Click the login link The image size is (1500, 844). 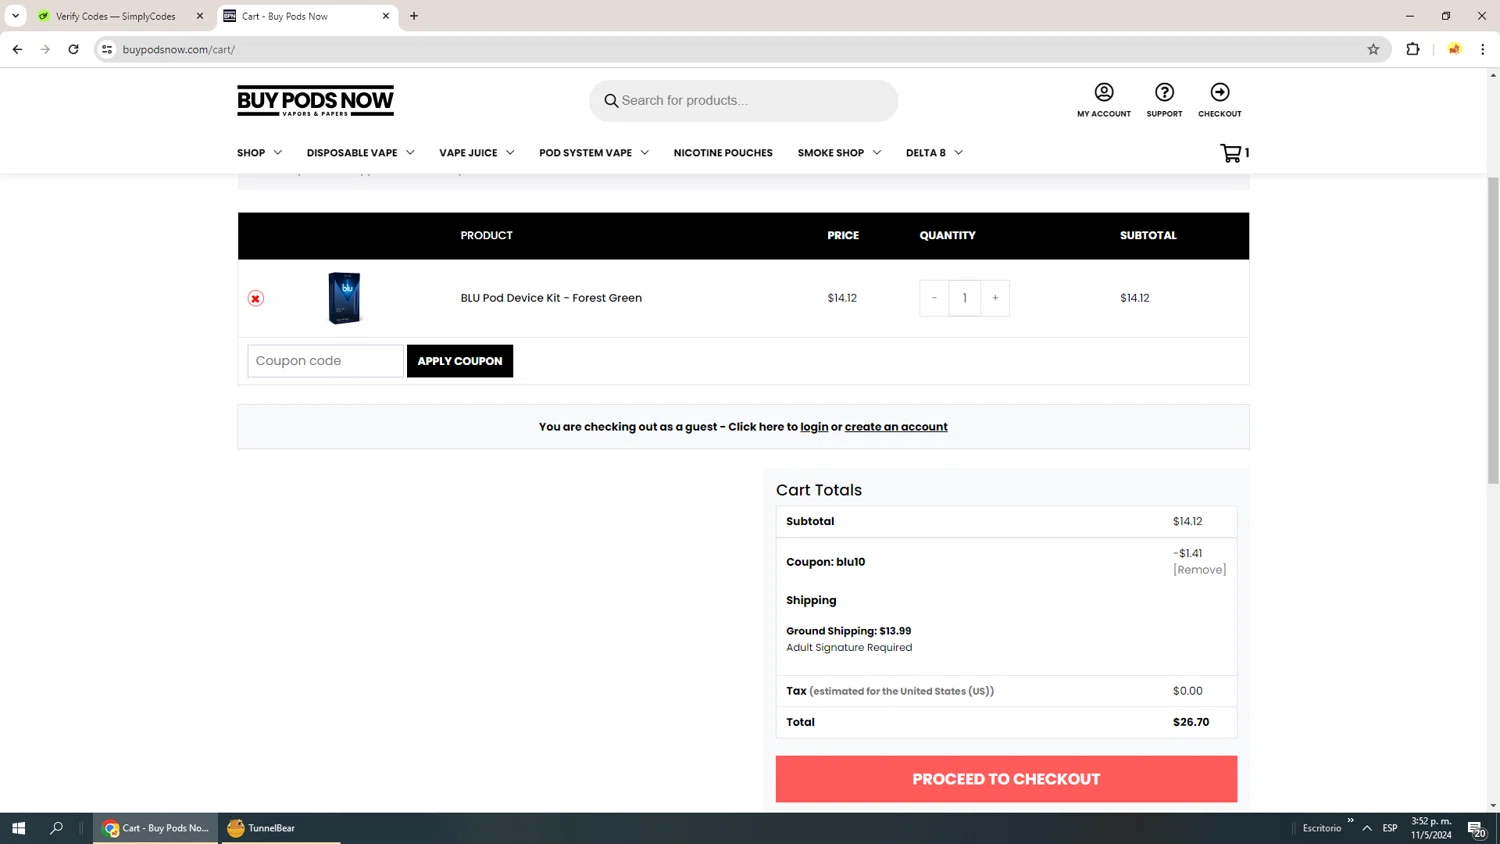point(814,427)
